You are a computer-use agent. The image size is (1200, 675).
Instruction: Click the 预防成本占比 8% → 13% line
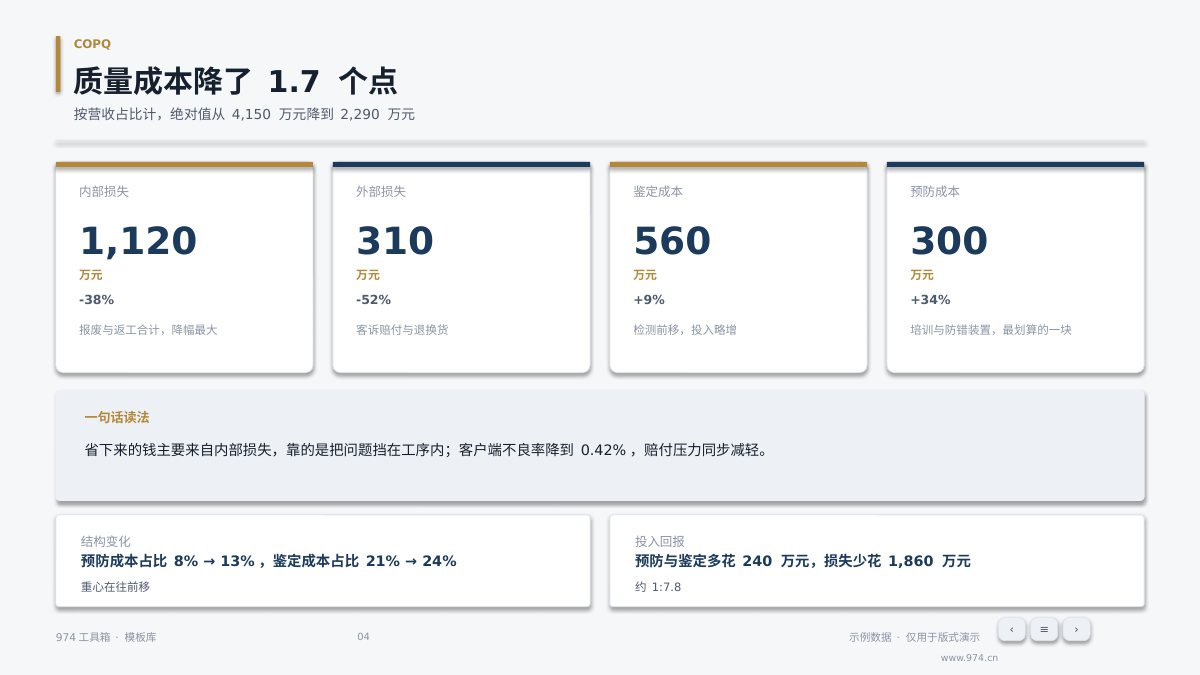[x=269, y=561]
